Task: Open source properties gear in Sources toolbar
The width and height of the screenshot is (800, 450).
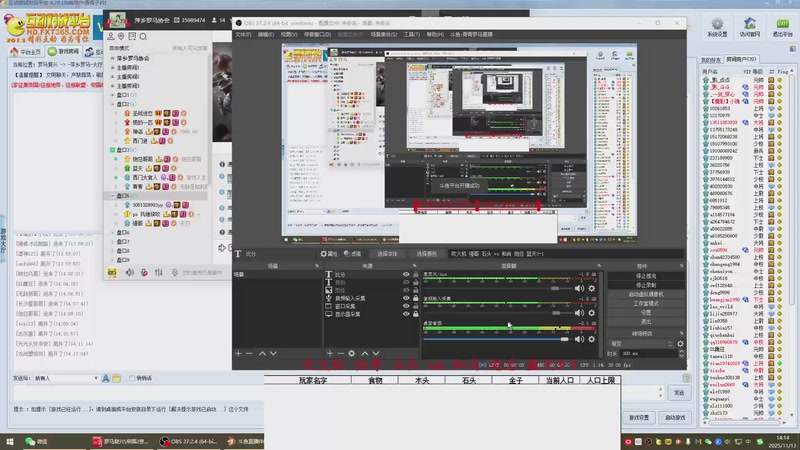Action: pyautogui.click(x=352, y=353)
